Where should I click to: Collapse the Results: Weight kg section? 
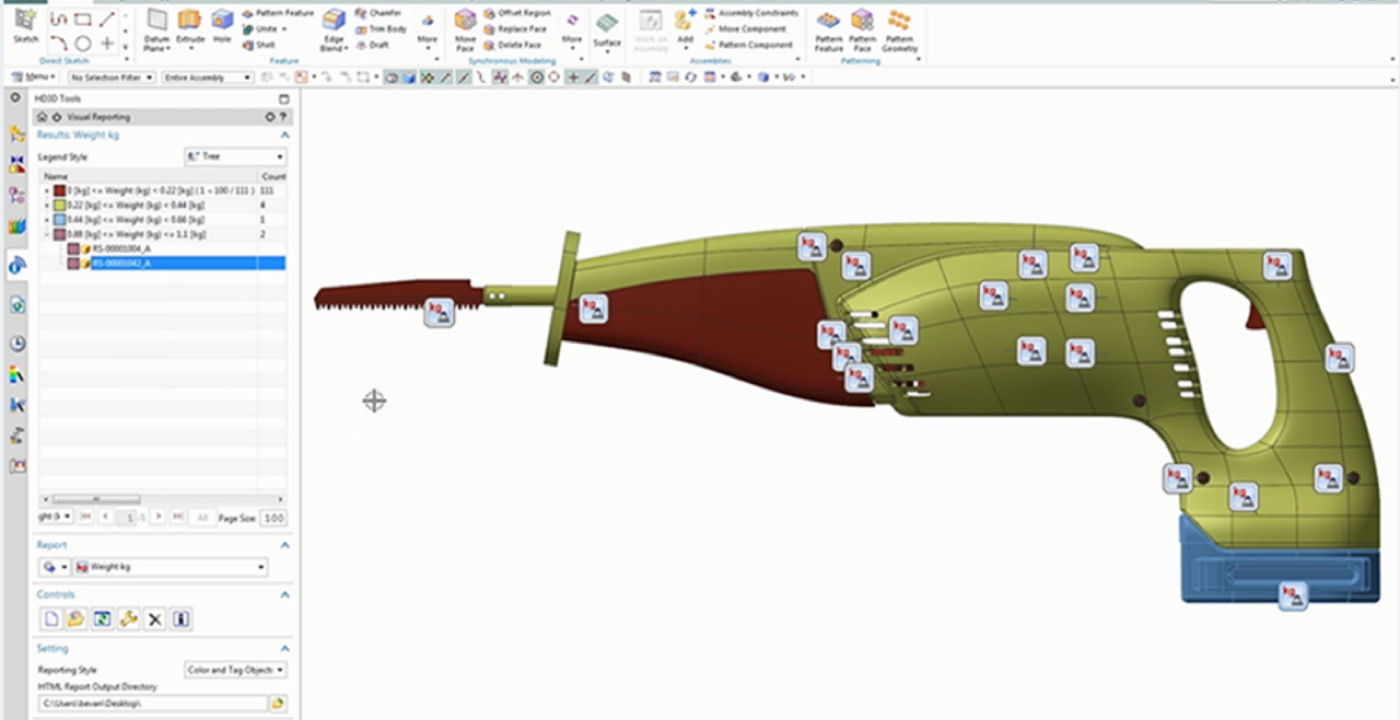click(284, 135)
